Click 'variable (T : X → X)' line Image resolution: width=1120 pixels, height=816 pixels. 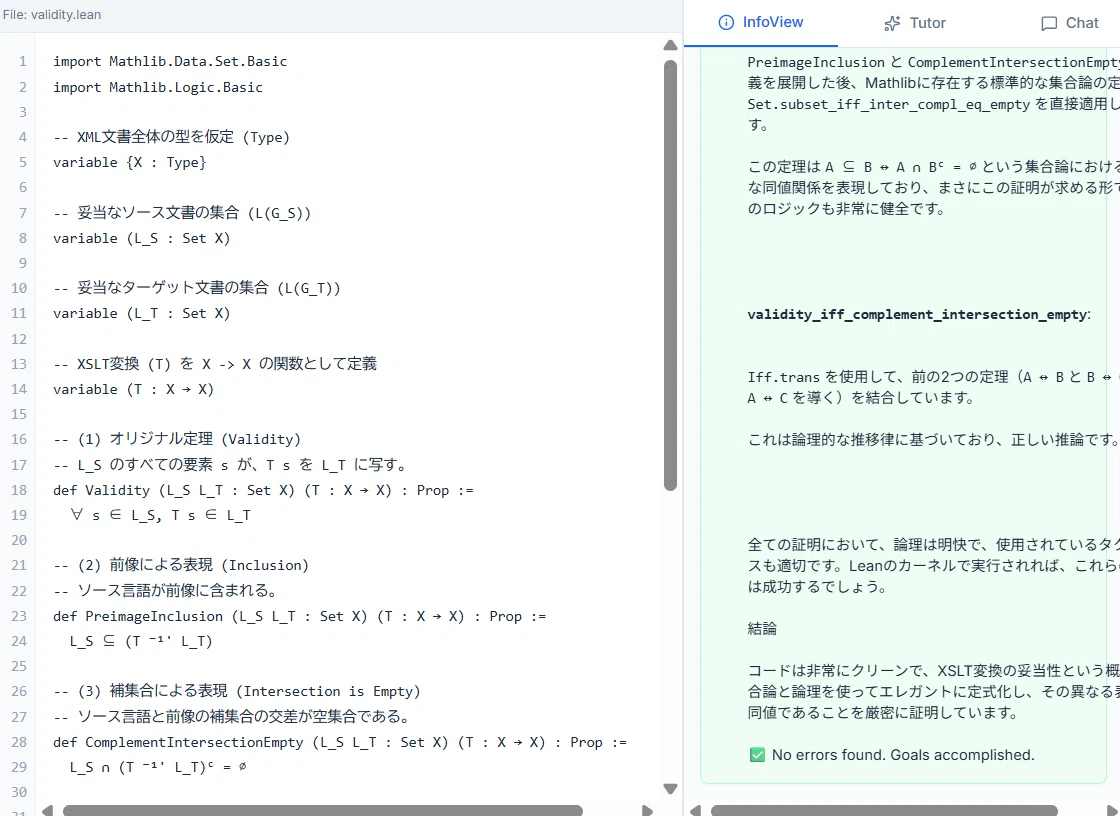pos(134,389)
